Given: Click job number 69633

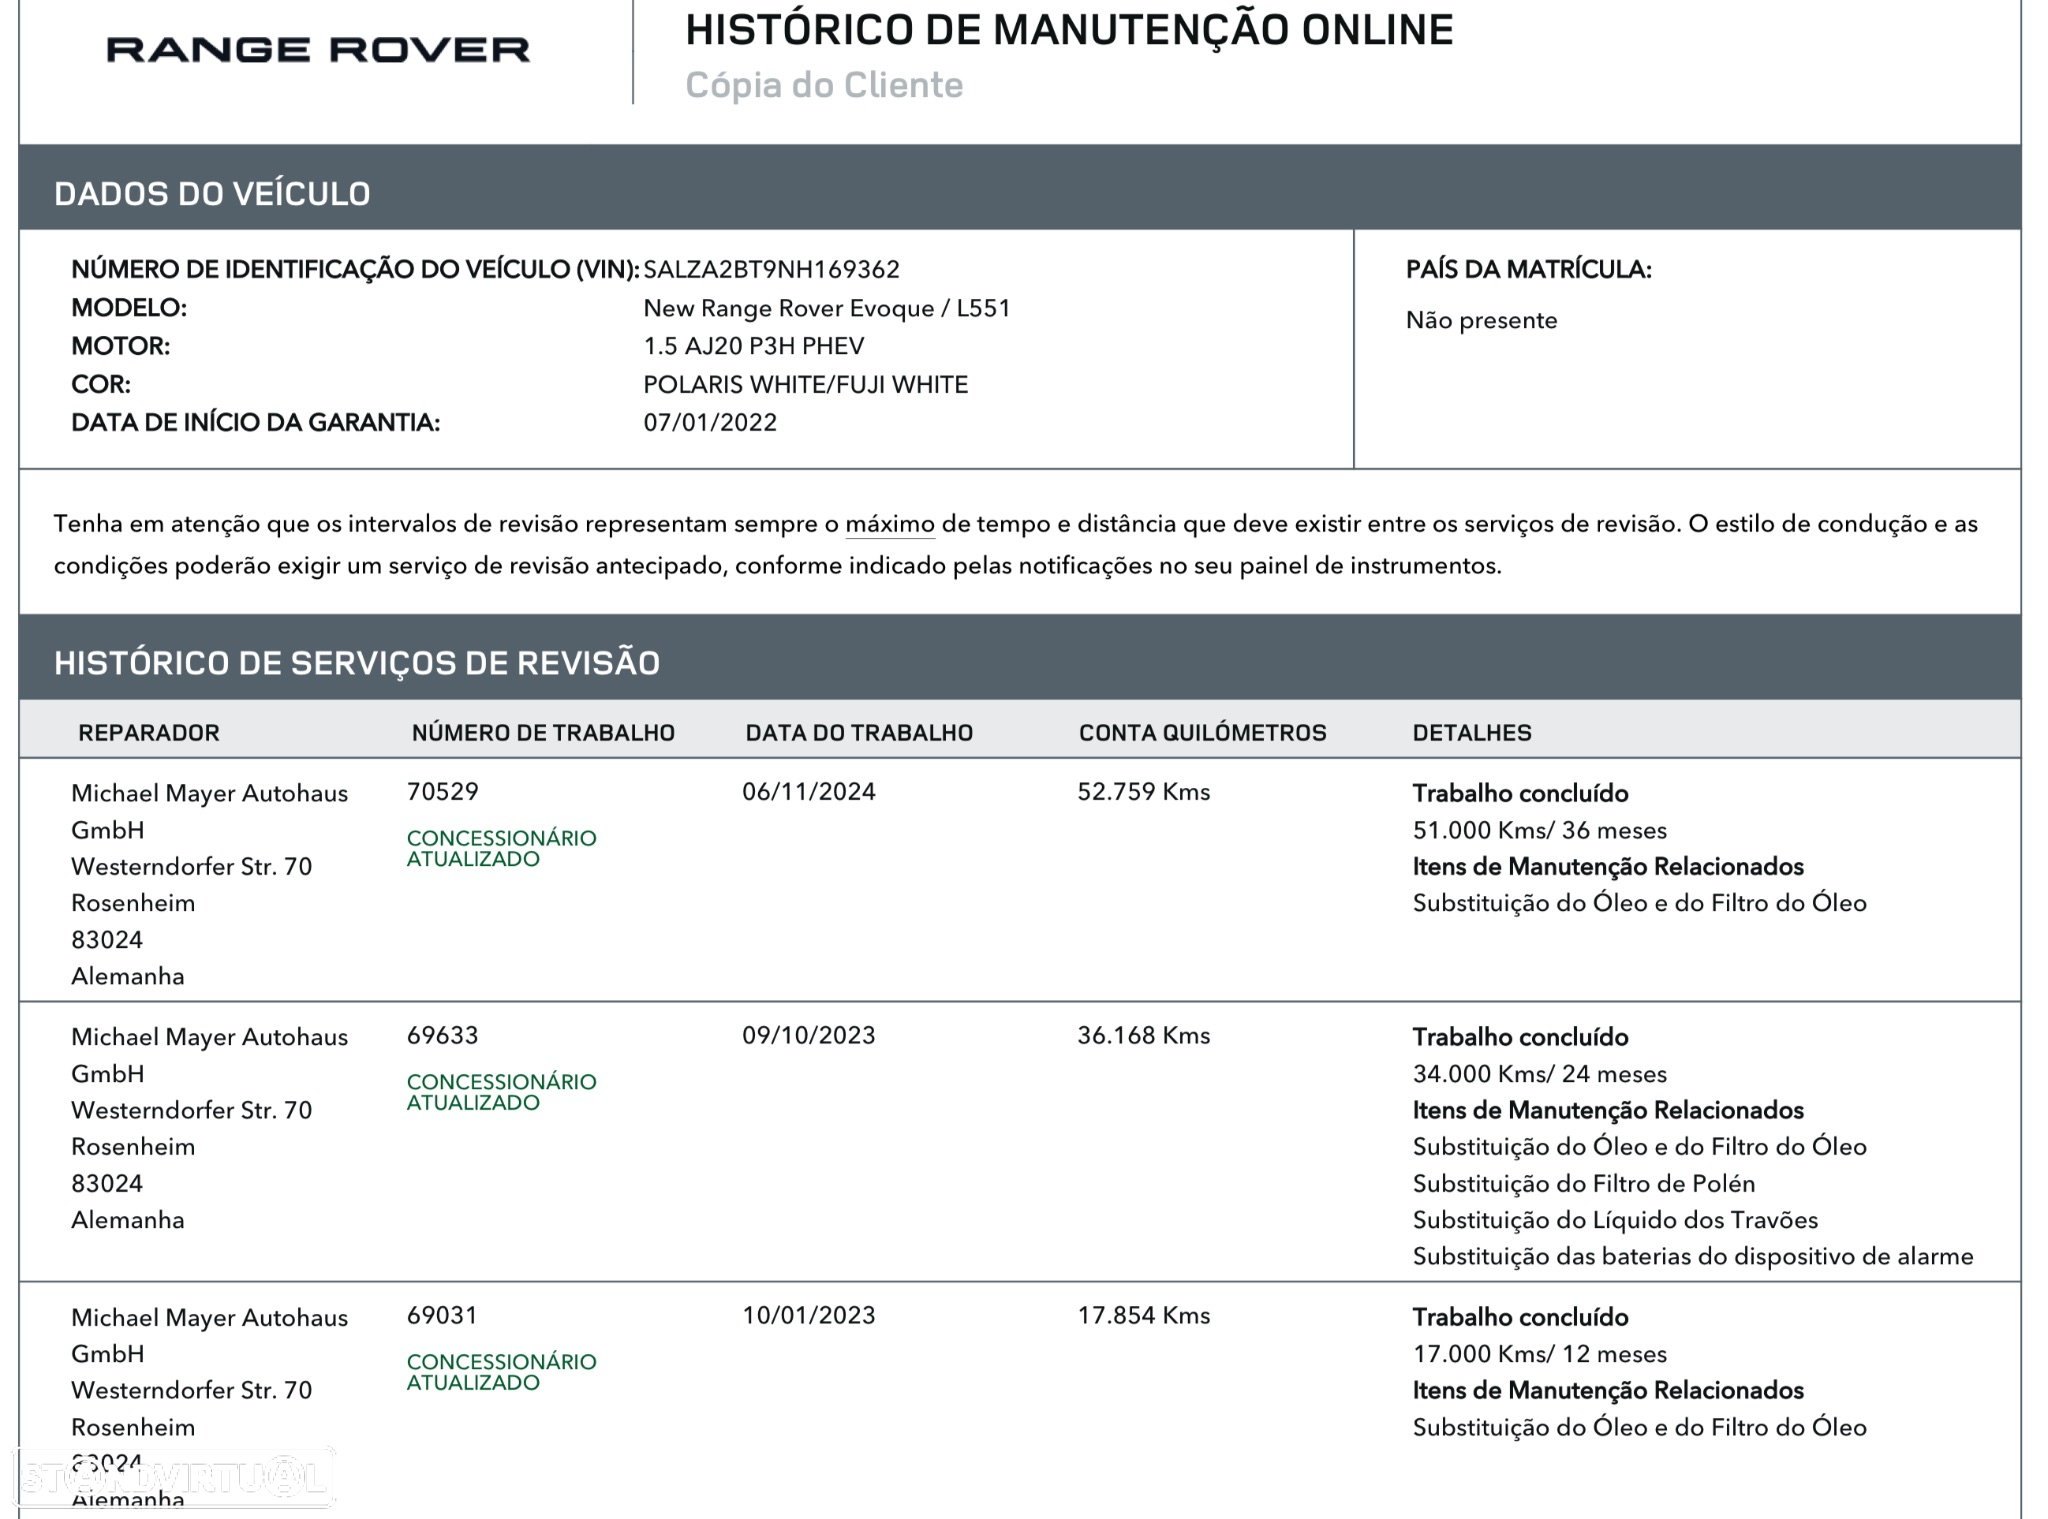Looking at the screenshot, I should click(442, 1035).
